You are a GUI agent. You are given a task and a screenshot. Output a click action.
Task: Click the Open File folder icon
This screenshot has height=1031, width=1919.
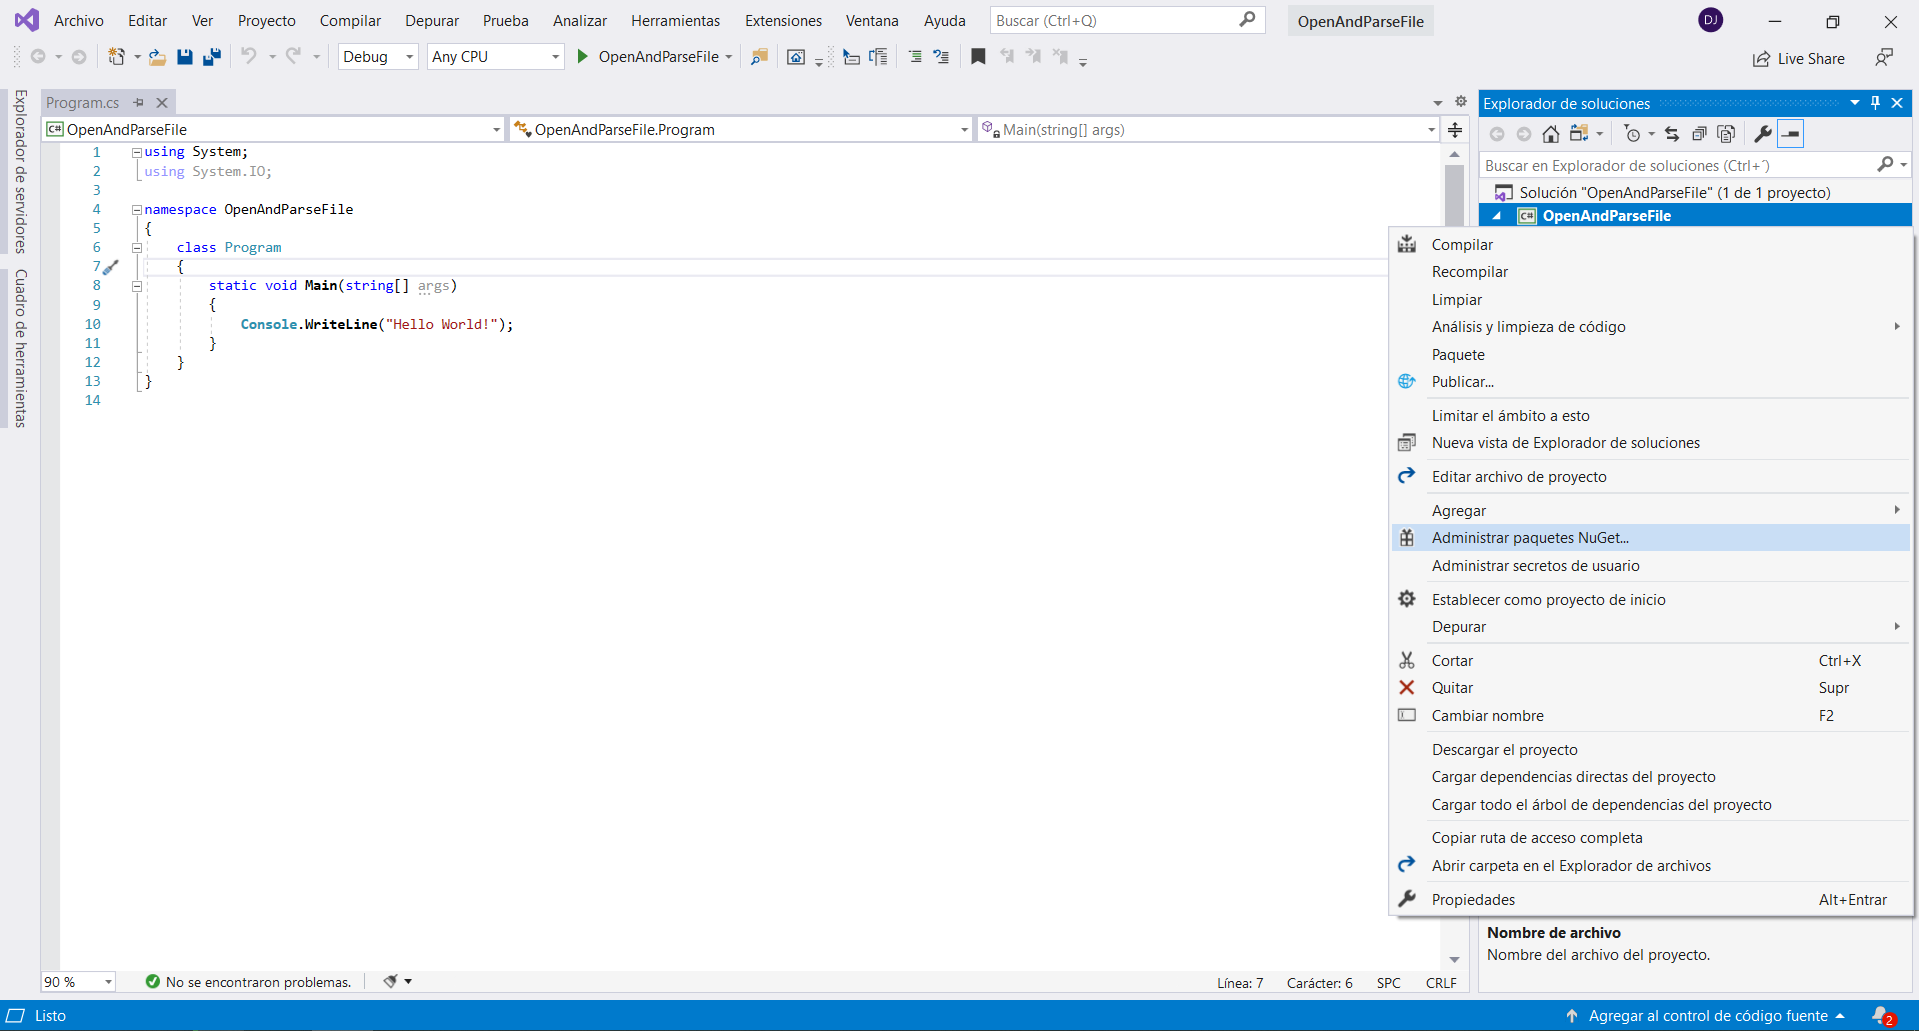(157, 57)
